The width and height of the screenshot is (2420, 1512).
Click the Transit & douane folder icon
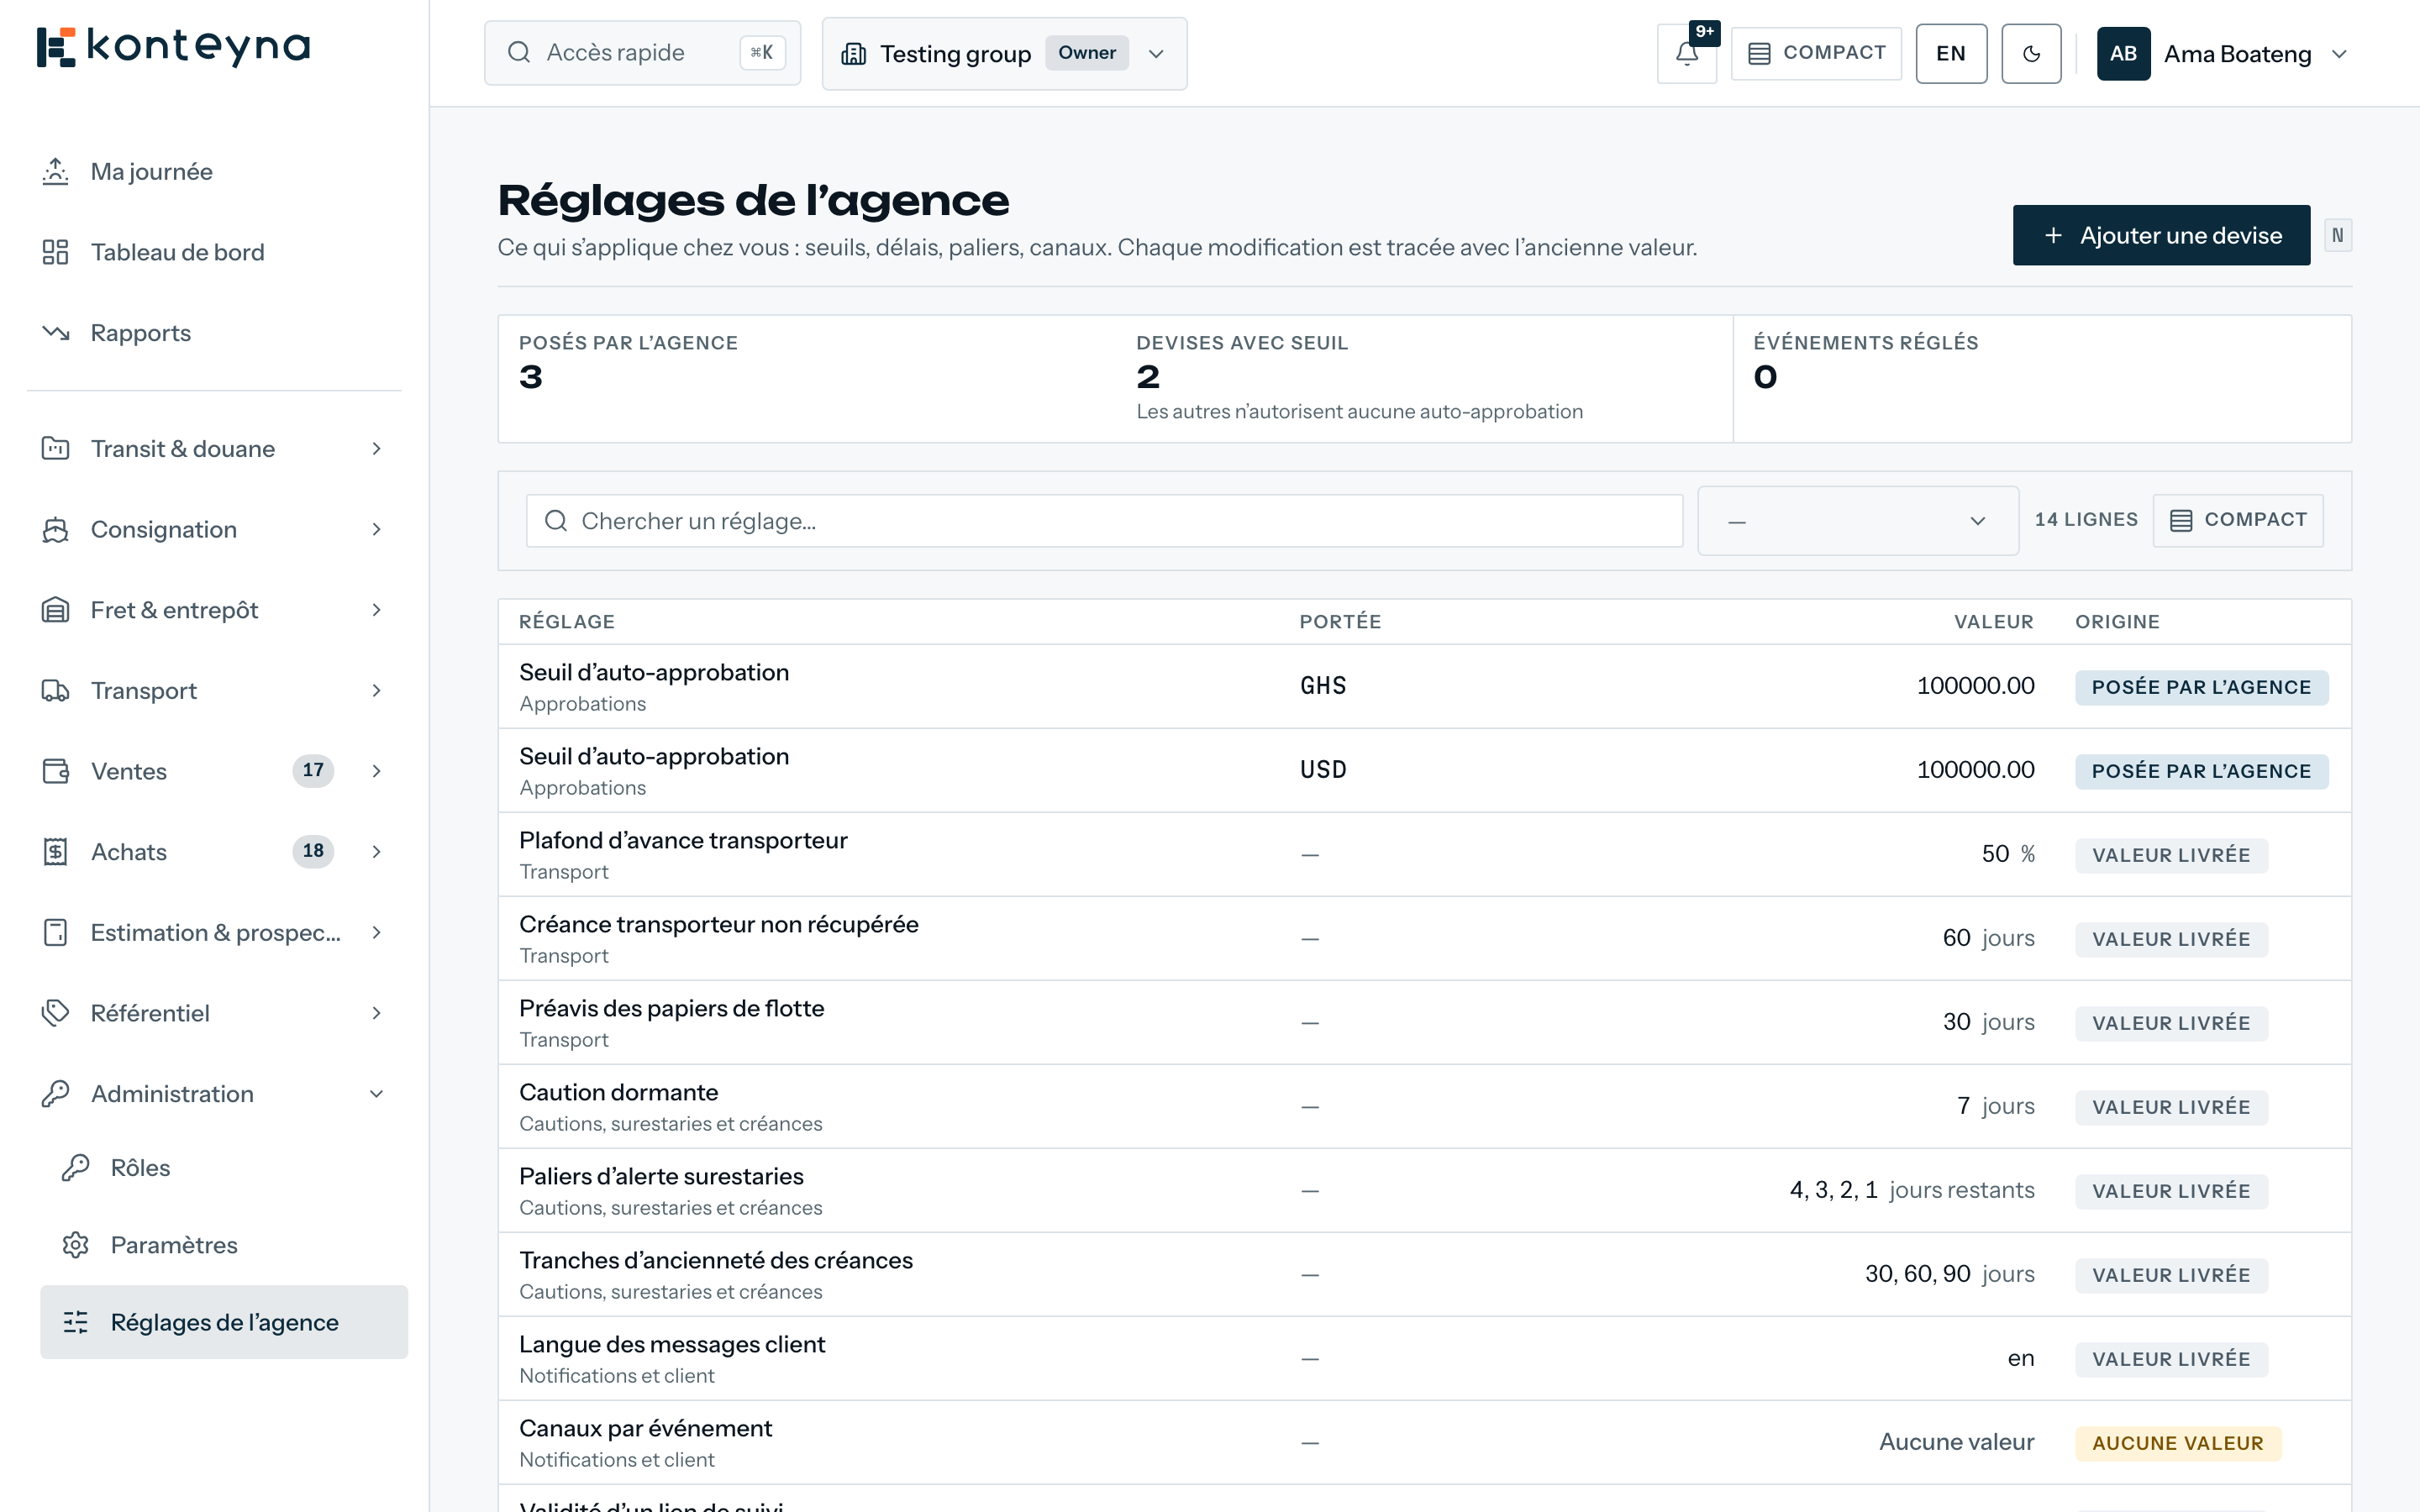[x=55, y=448]
